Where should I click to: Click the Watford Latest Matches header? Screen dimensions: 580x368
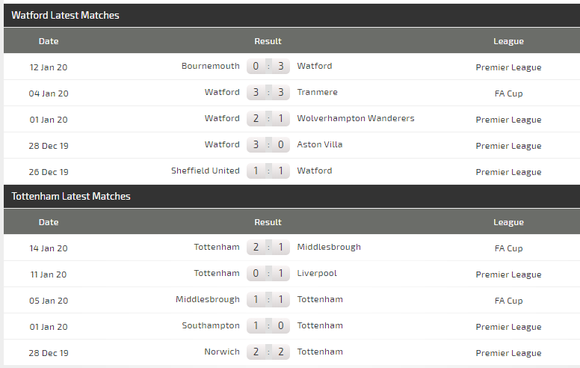[65, 15]
